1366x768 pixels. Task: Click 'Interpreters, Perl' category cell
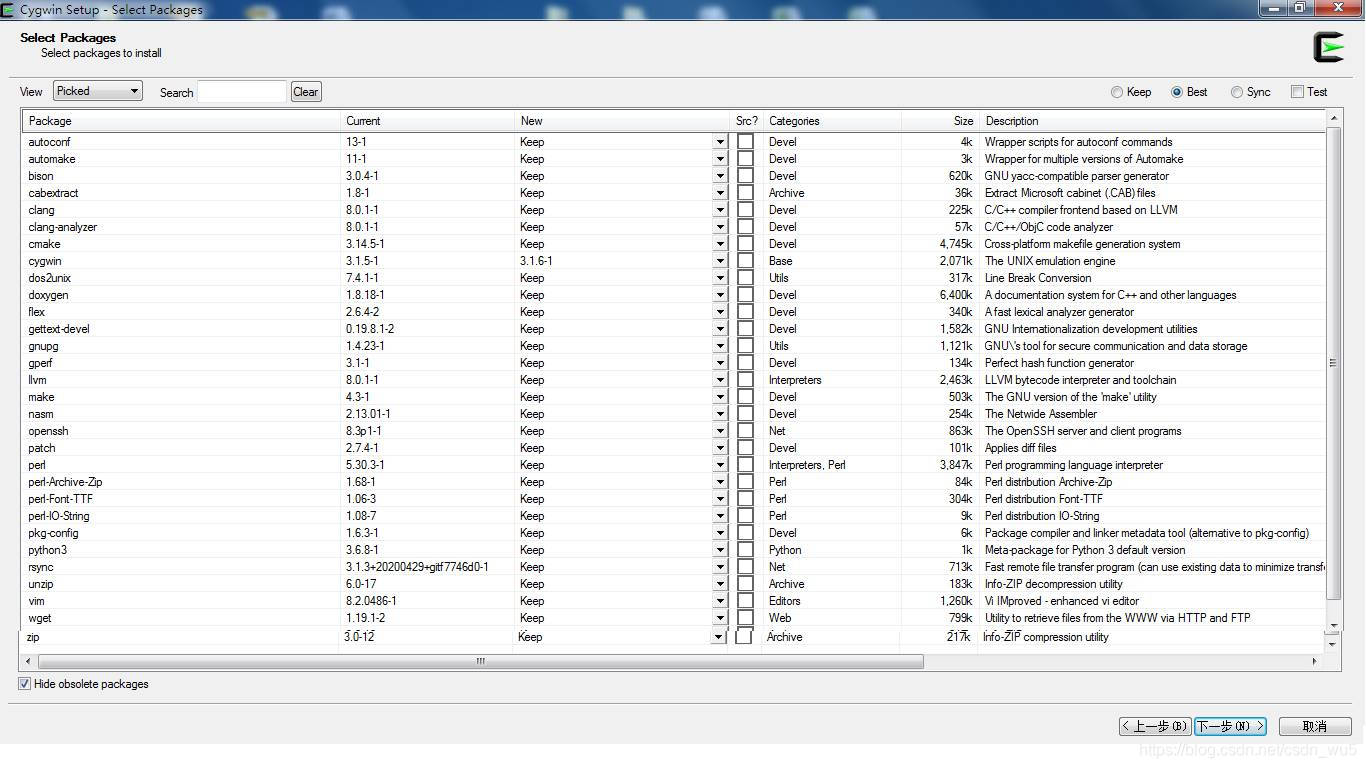[807, 465]
